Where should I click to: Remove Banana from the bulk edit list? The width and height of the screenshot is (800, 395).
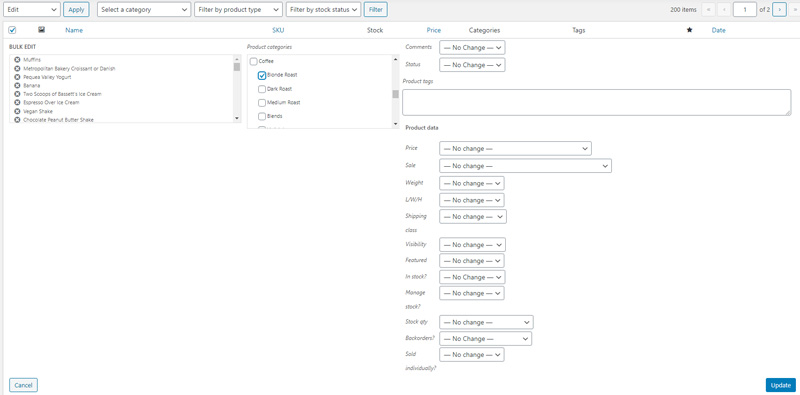click(17, 86)
